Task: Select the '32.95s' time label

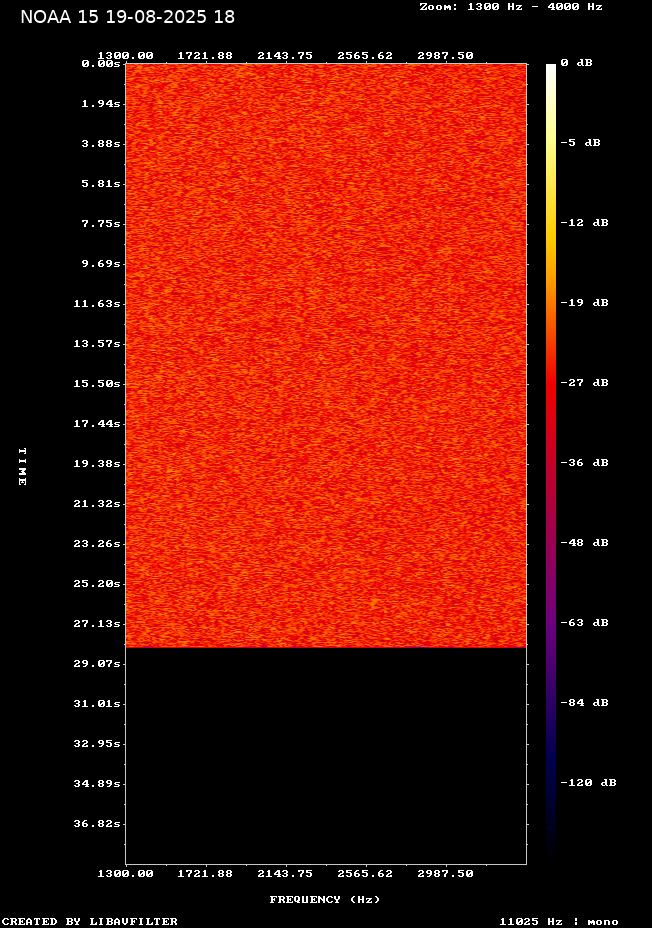Action: pyautogui.click(x=97, y=743)
